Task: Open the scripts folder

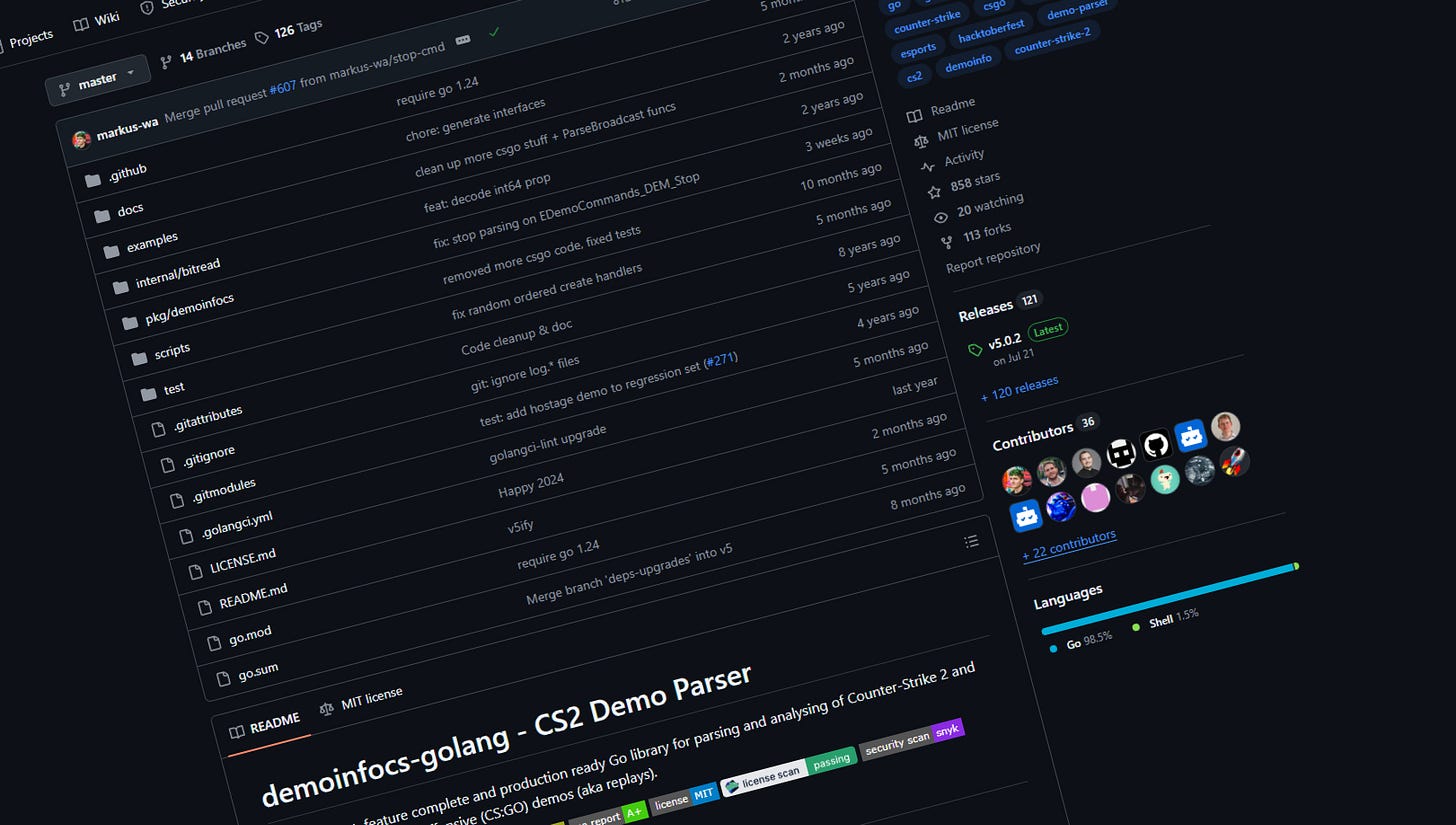Action: [x=172, y=352]
